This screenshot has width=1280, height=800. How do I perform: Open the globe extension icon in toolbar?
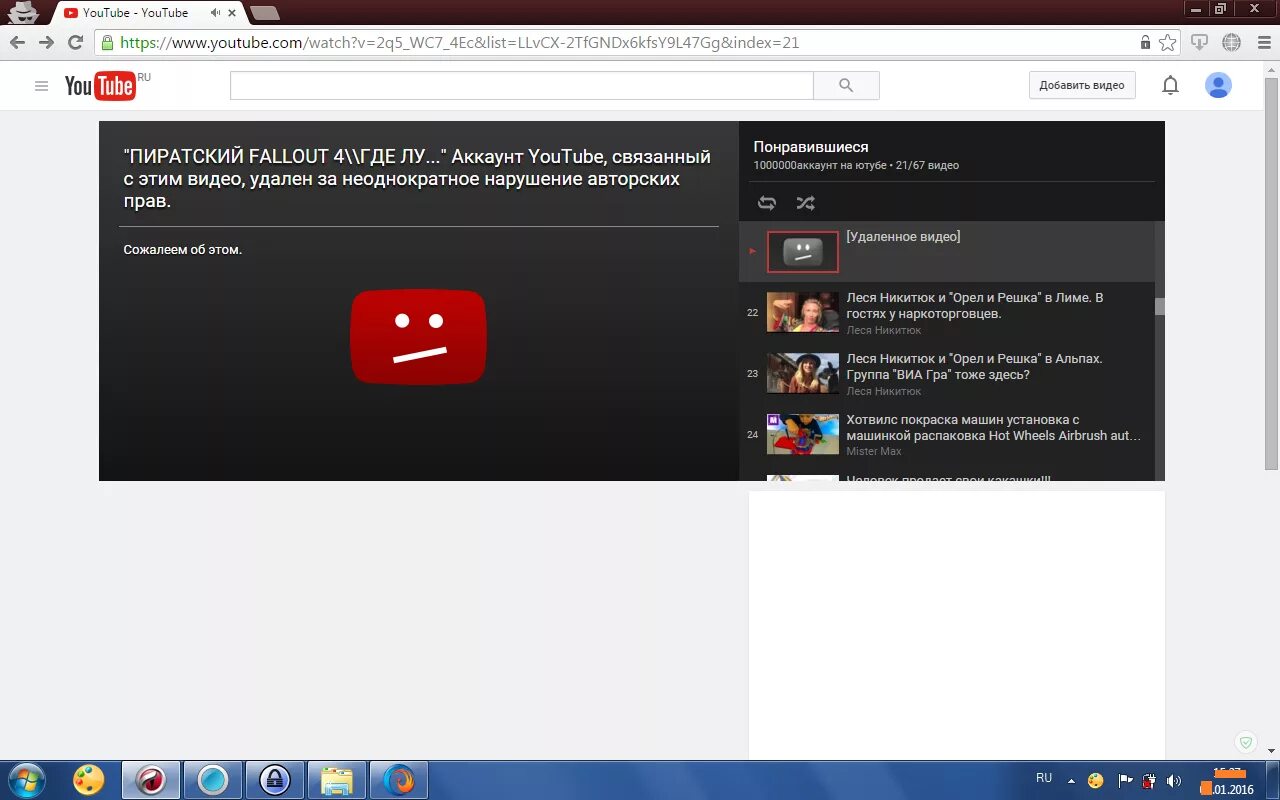pos(1231,43)
